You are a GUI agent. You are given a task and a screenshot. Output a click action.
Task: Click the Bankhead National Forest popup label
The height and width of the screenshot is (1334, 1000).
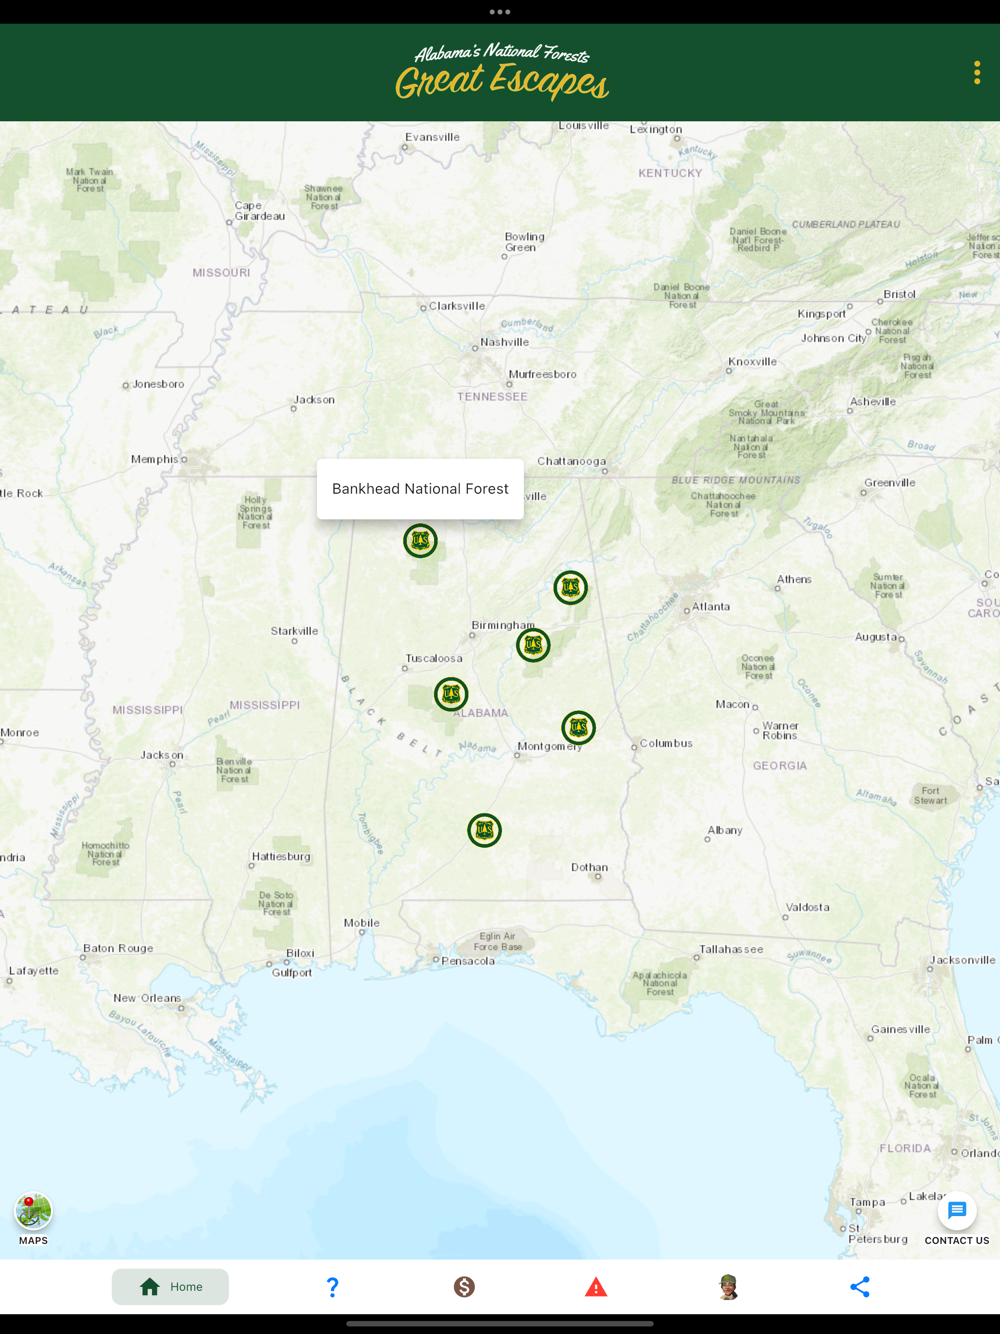420,489
